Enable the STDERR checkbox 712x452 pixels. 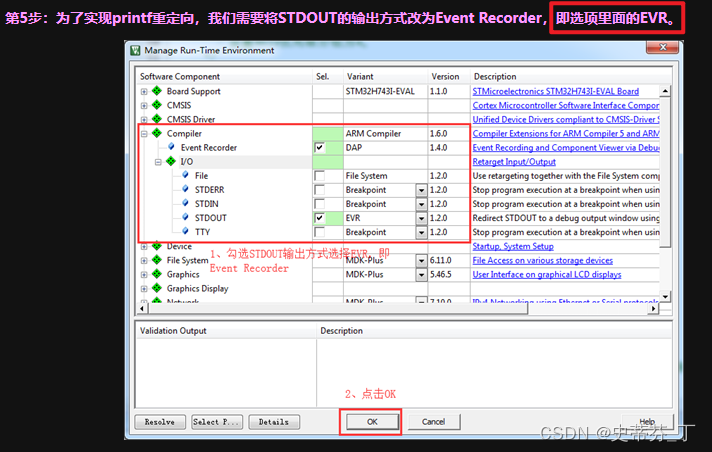(320, 189)
